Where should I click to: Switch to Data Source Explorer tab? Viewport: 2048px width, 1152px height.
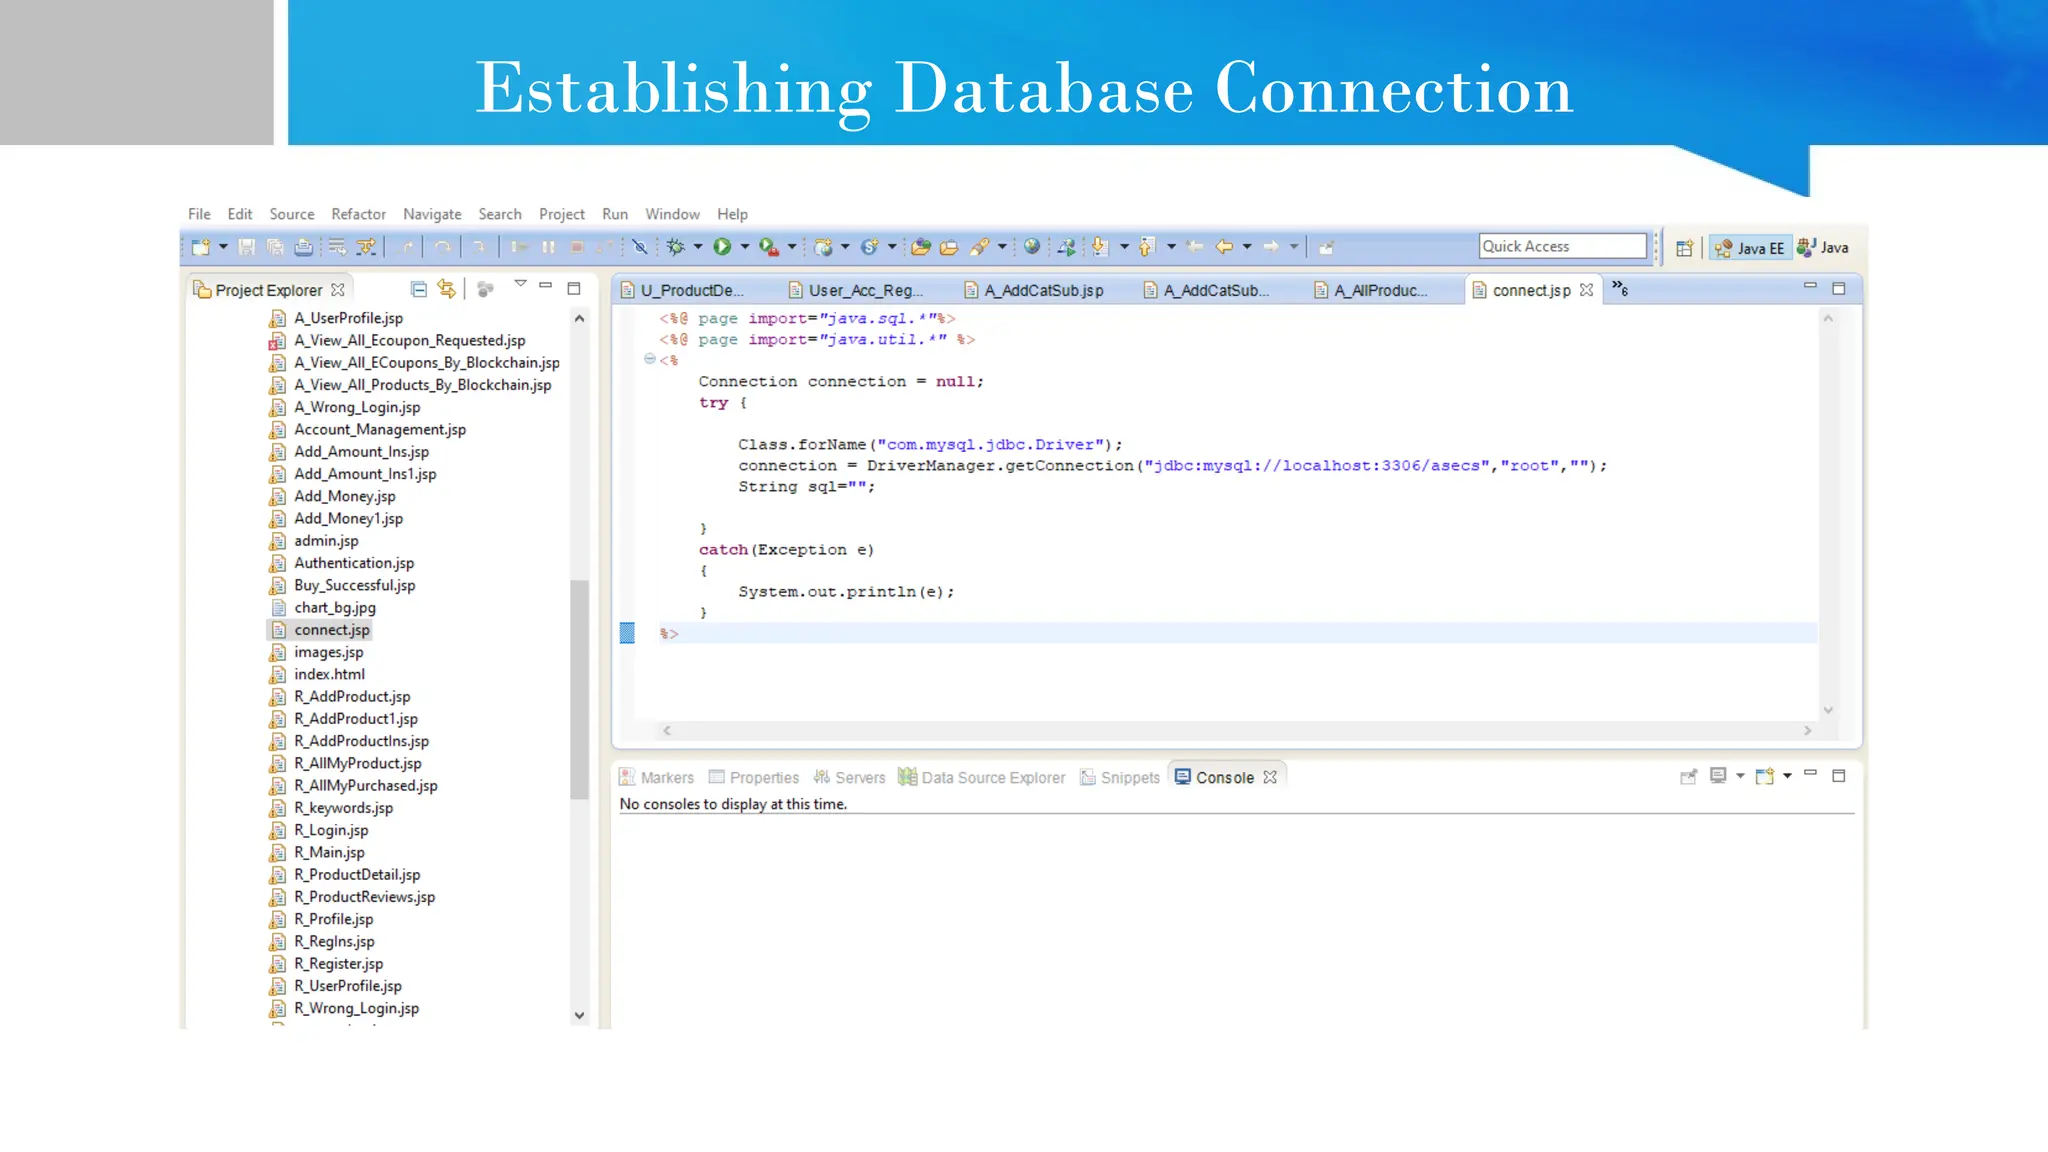click(x=982, y=777)
